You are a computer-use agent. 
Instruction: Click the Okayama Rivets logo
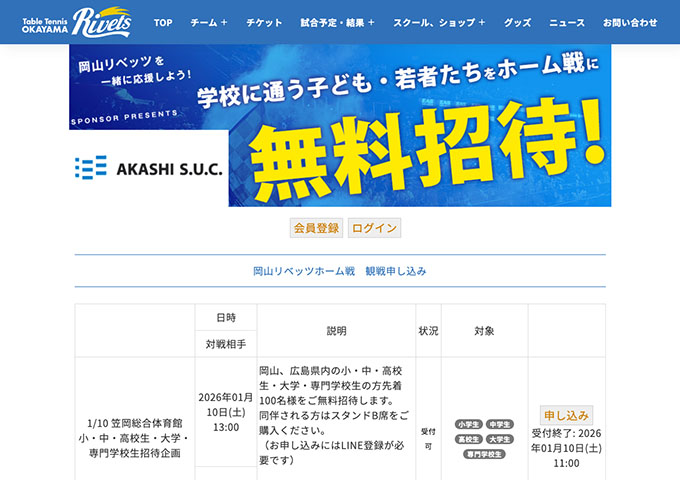pos(76,22)
